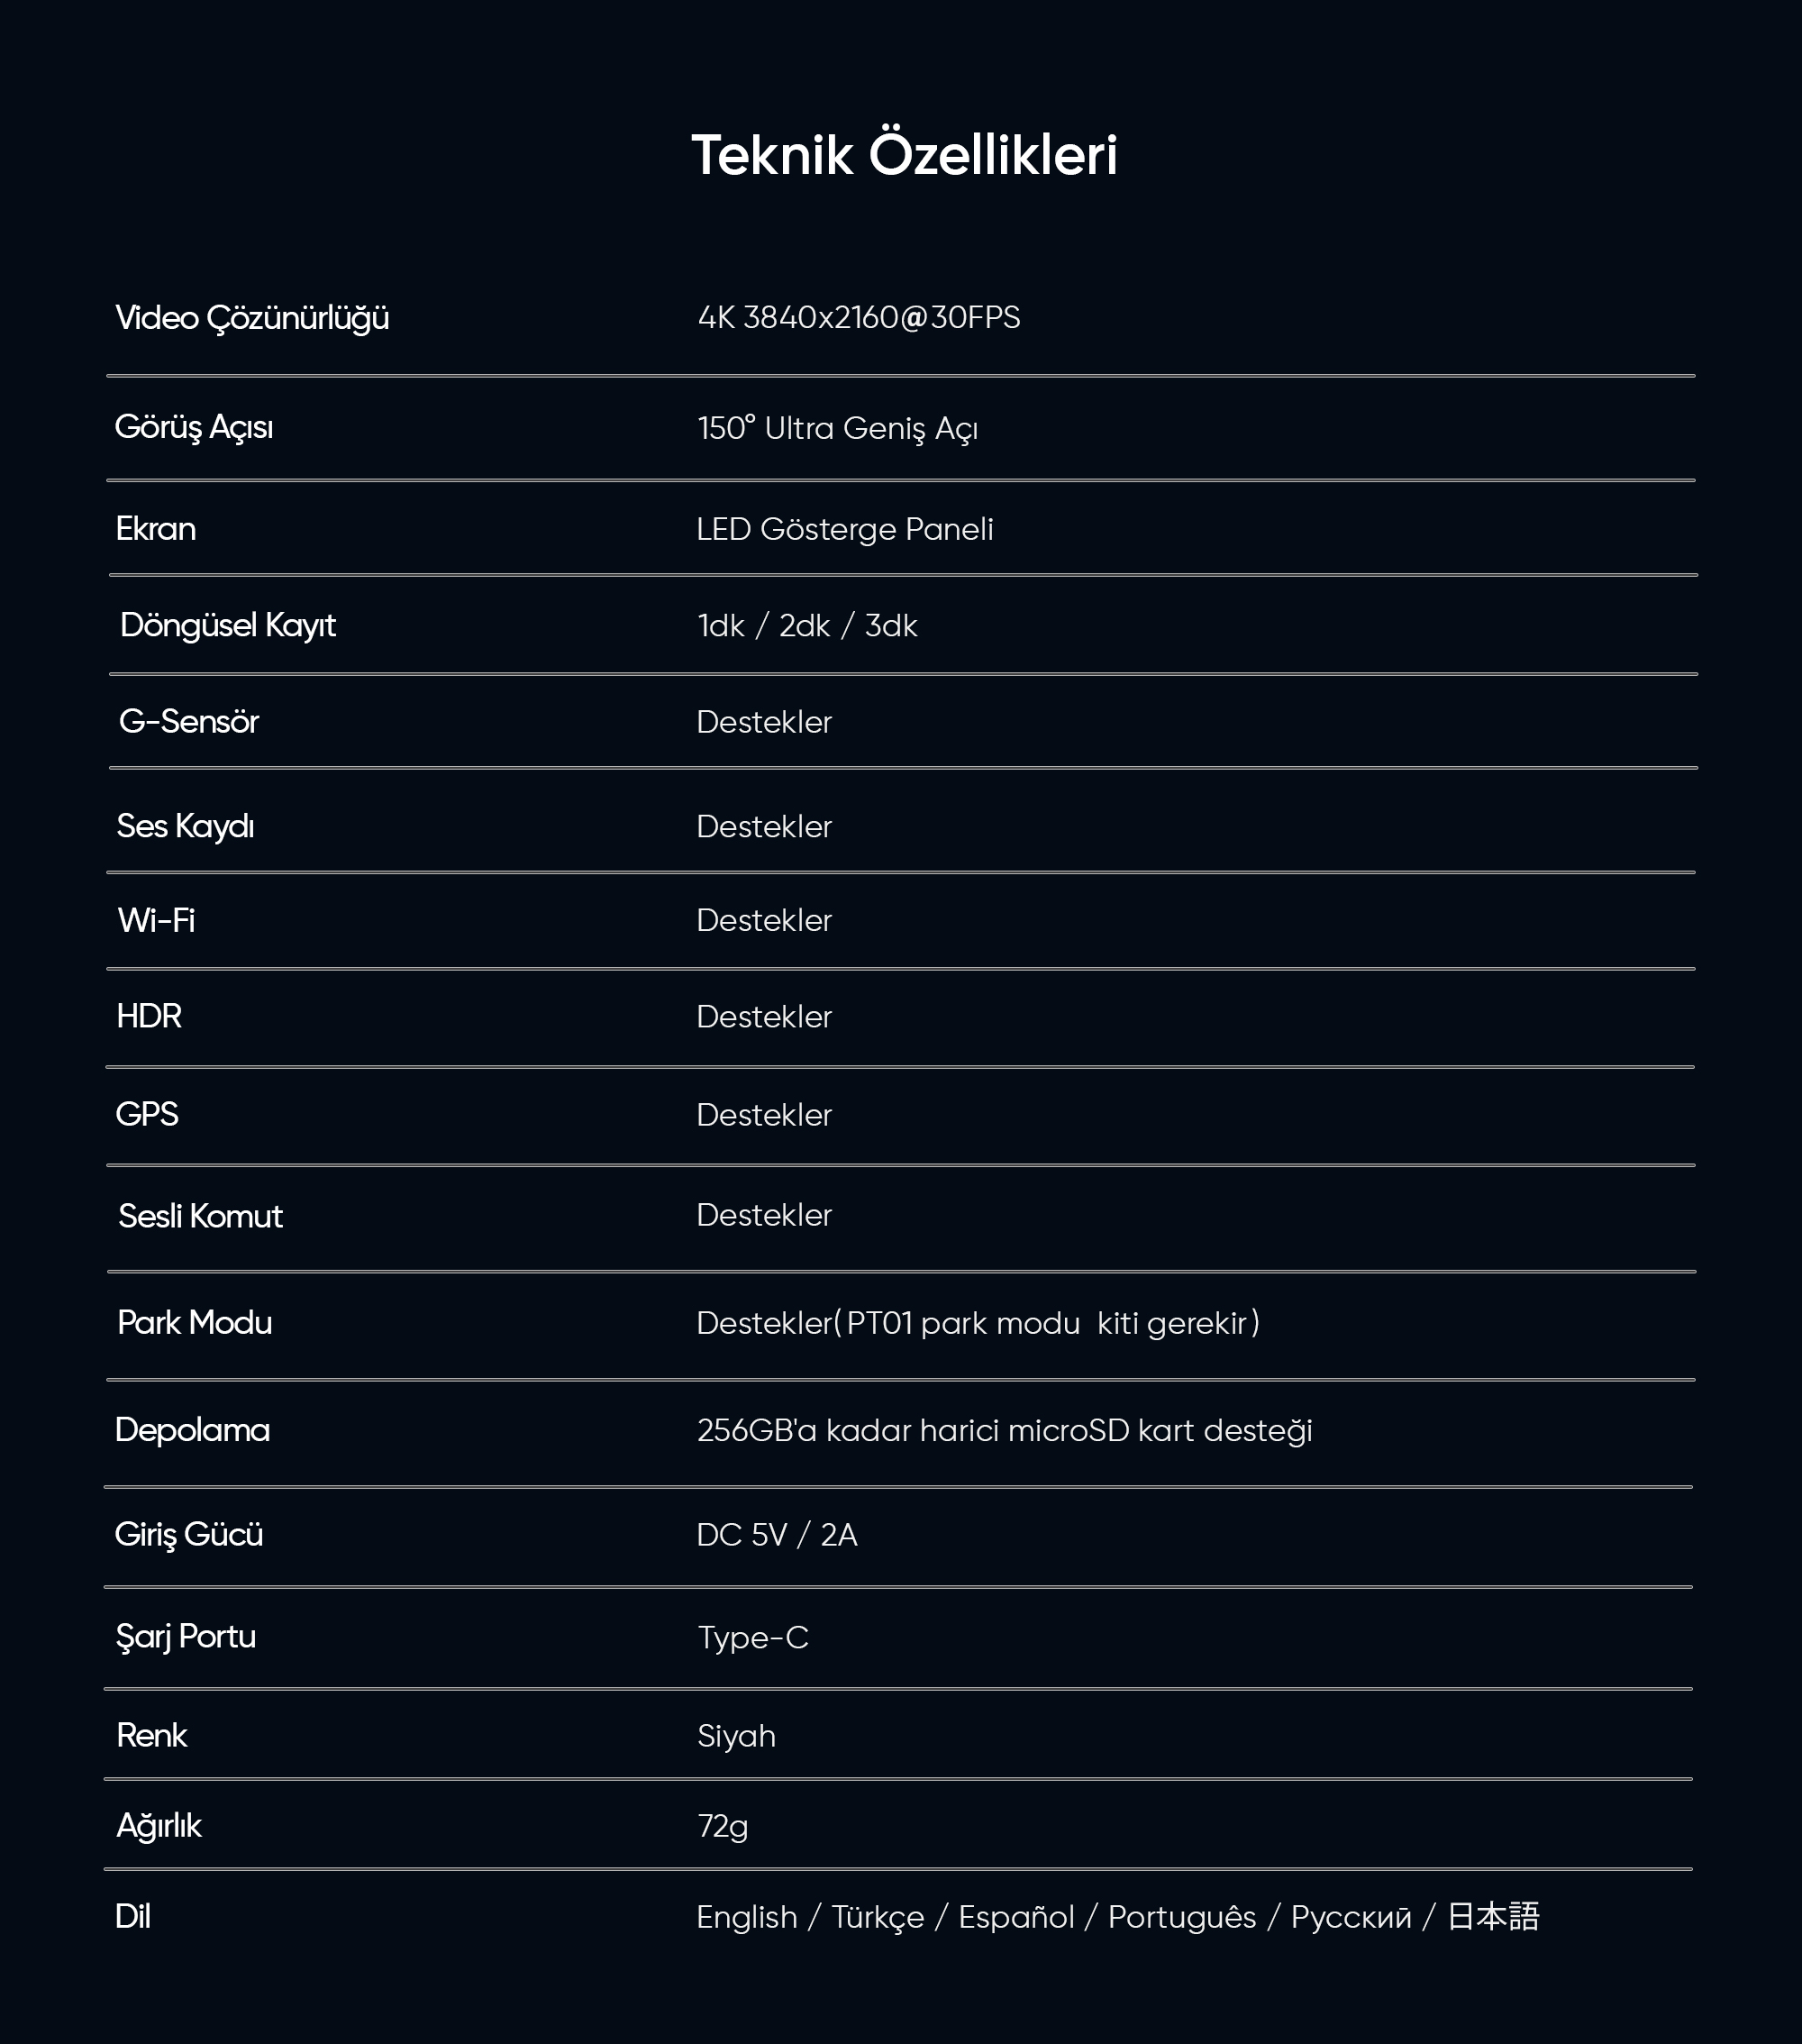Click the Teknik Özellikleri heading
The image size is (1802, 2044).
click(904, 154)
